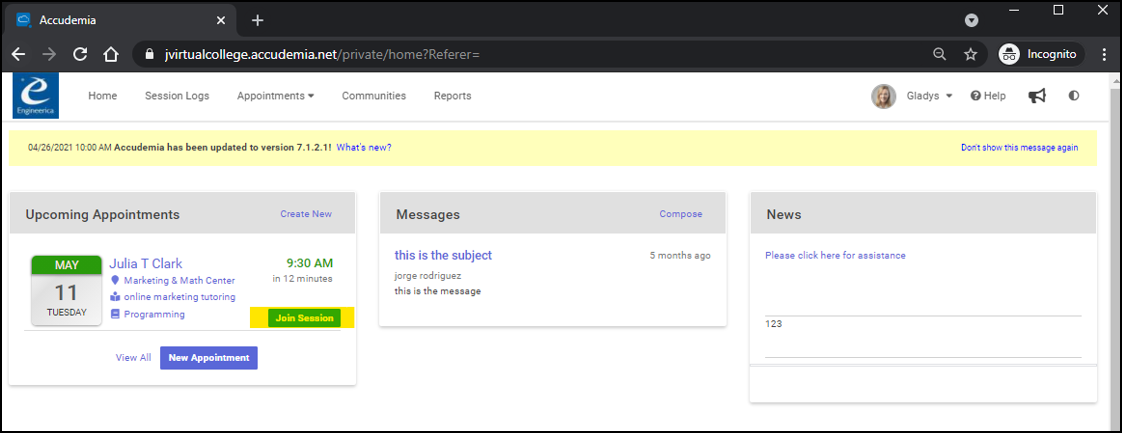
Task: Click Create New in Upcoming Appointments
Action: tap(306, 214)
